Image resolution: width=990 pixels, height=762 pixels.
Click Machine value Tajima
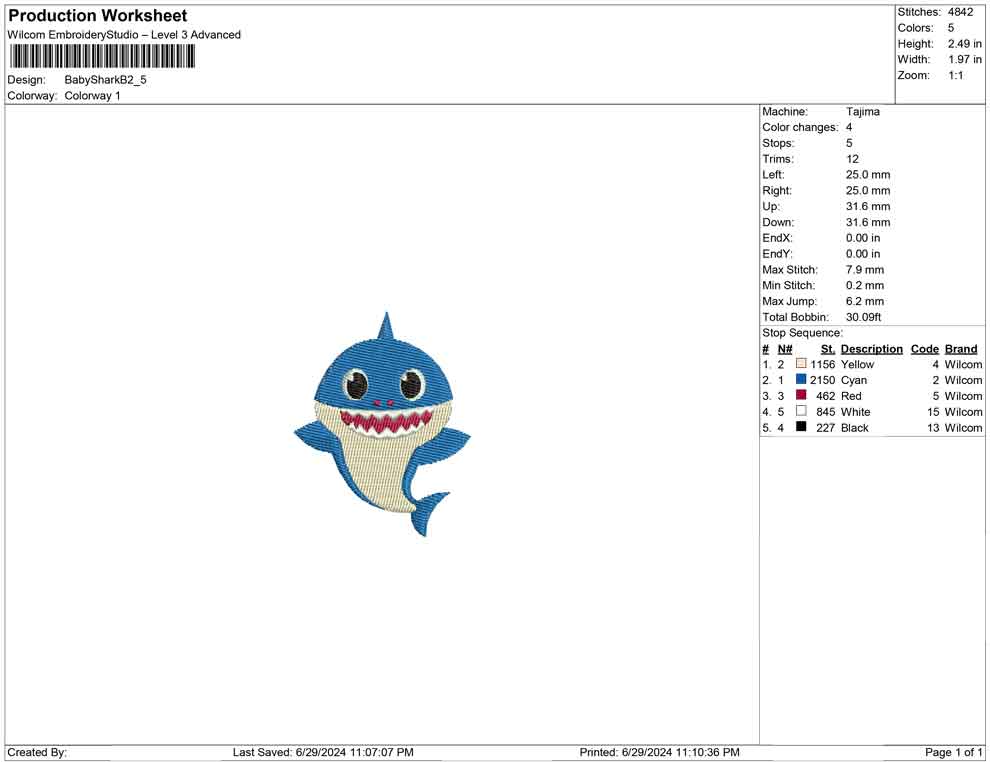point(862,112)
